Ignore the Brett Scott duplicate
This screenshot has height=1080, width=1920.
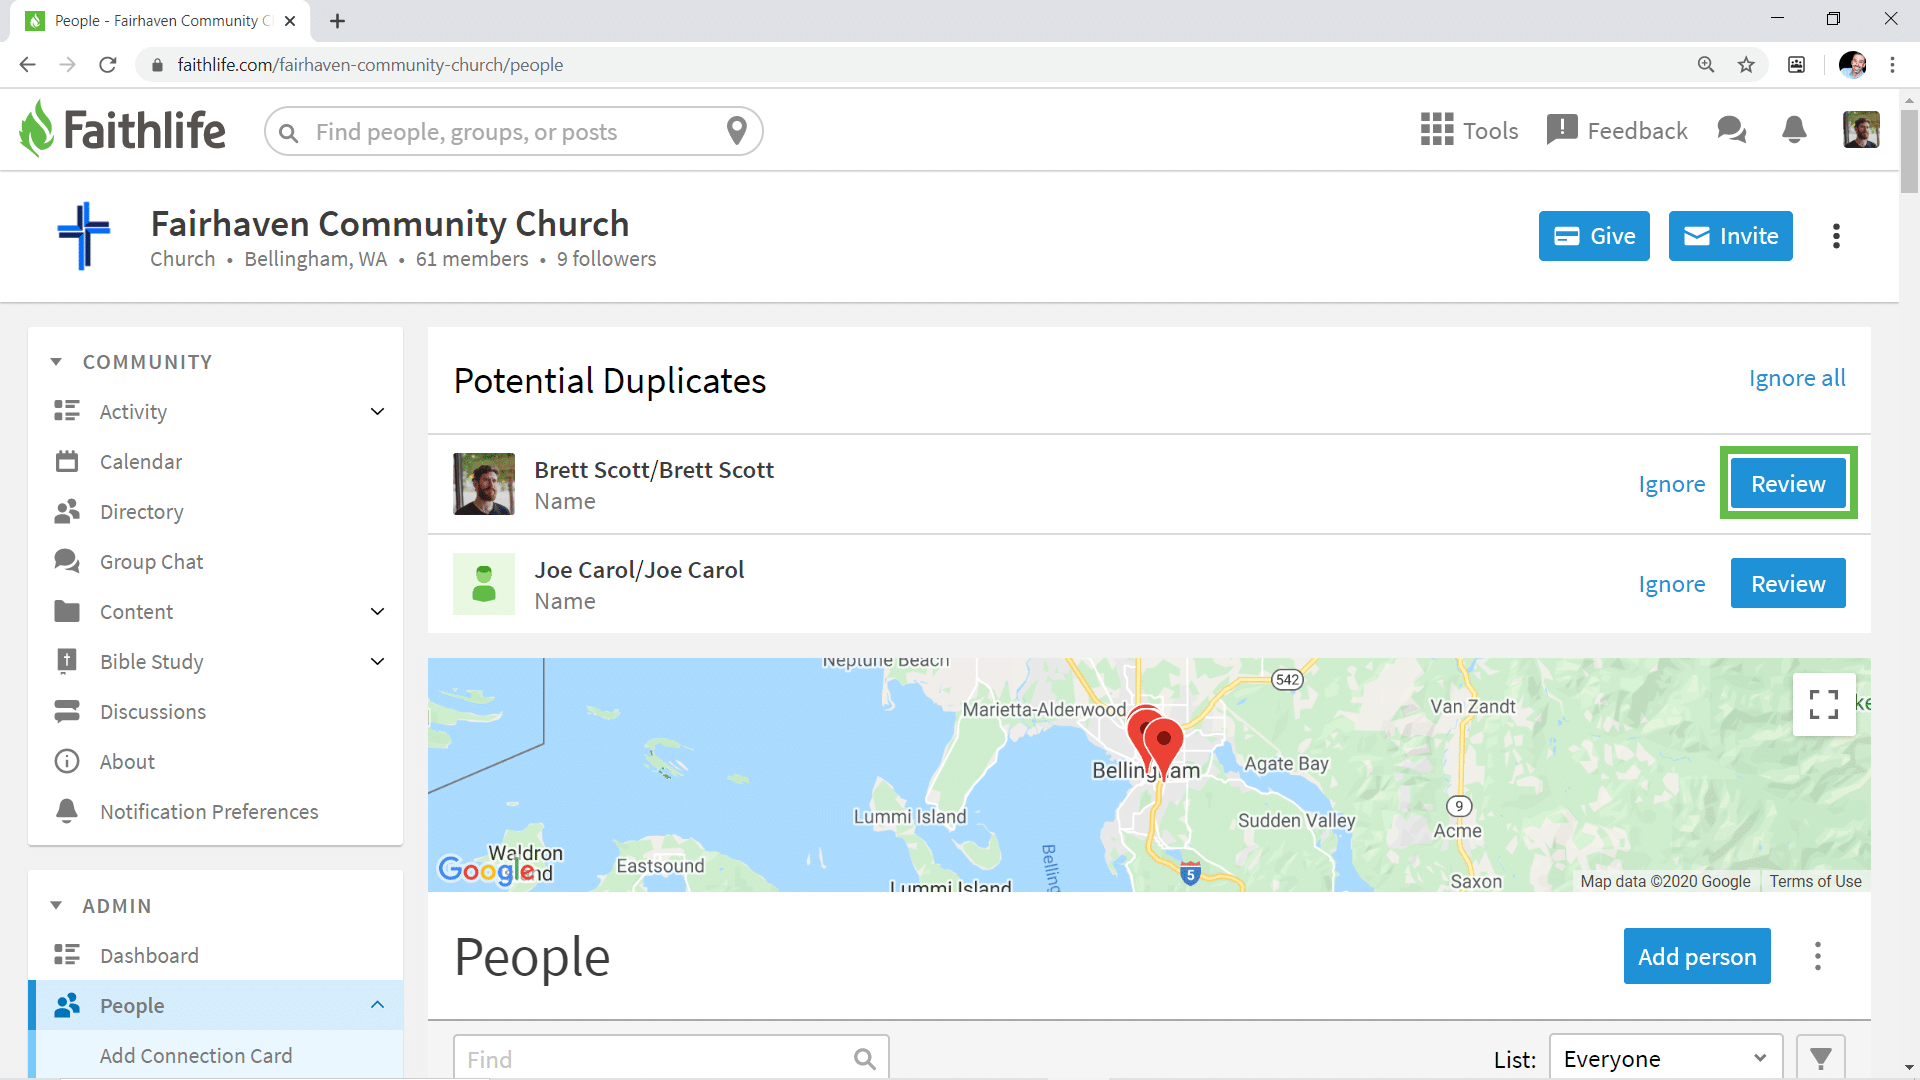(x=1671, y=484)
